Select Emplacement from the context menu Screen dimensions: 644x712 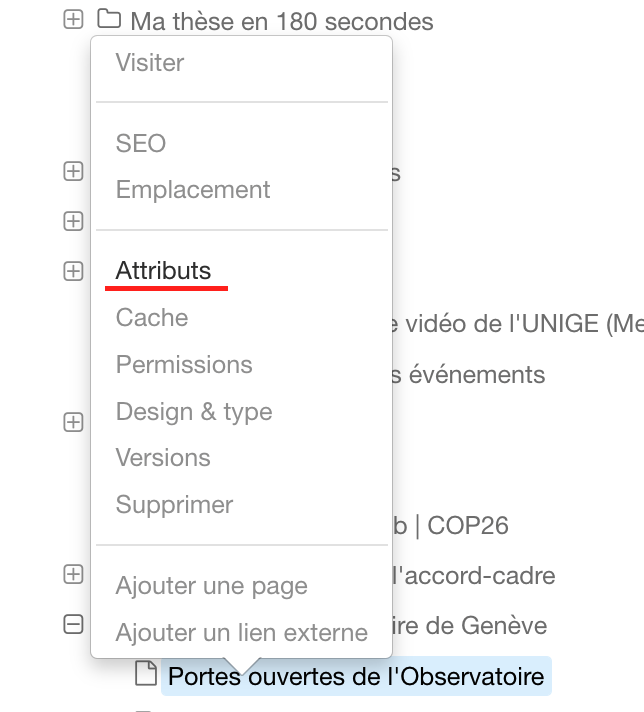point(193,189)
